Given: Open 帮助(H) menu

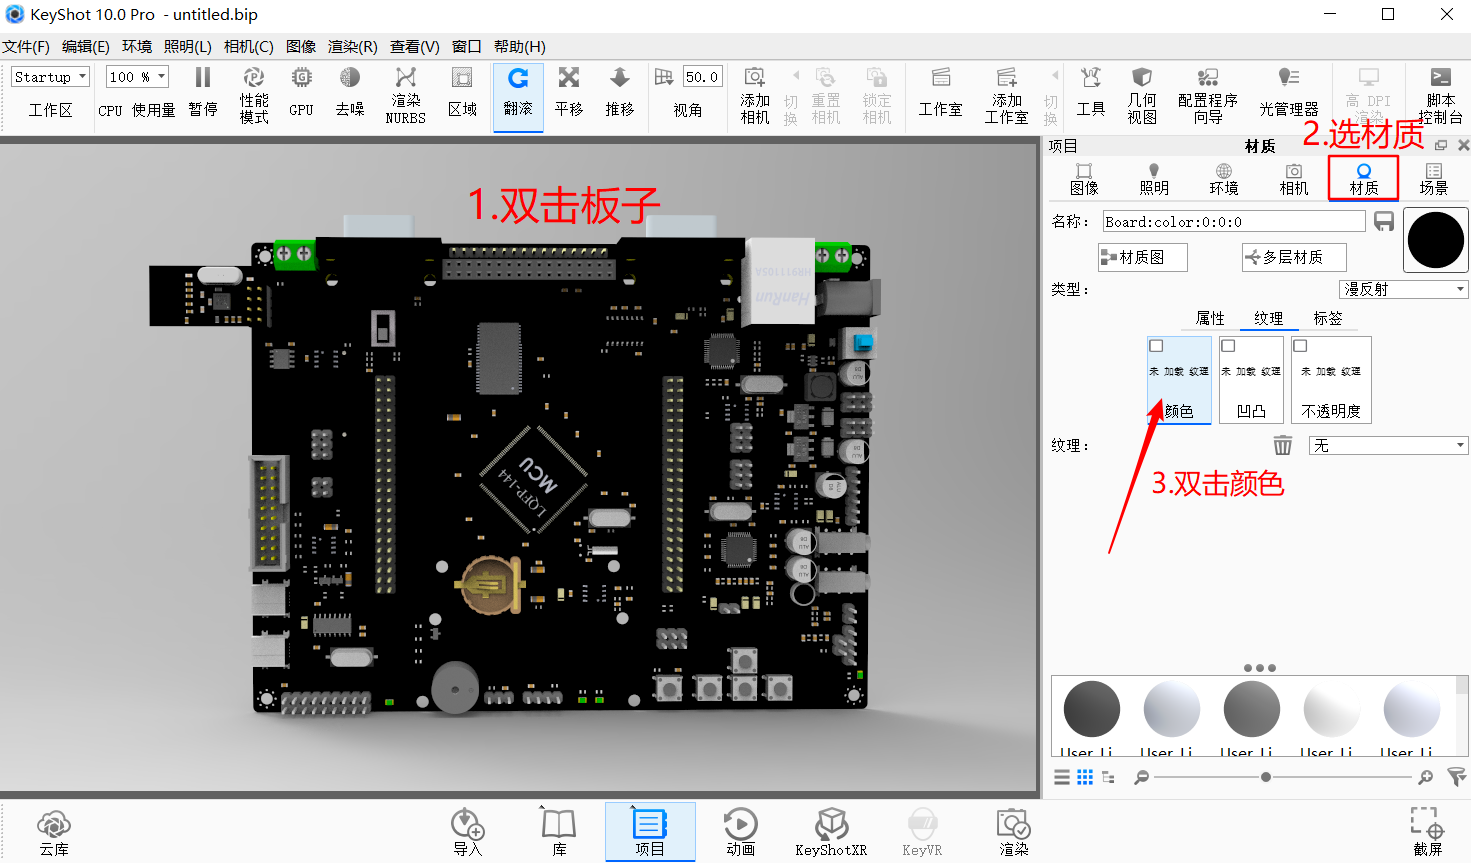Looking at the screenshot, I should coord(520,47).
